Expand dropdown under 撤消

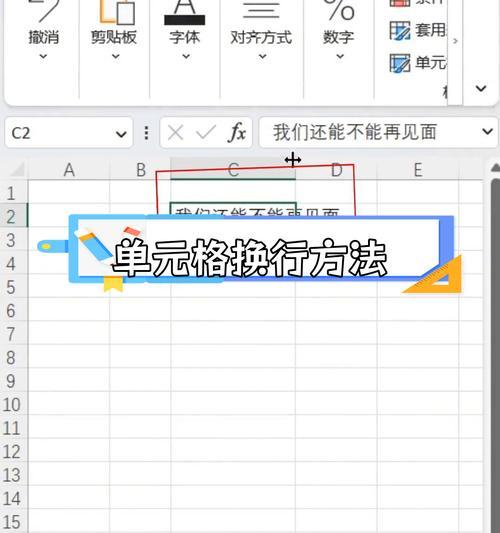point(43,56)
